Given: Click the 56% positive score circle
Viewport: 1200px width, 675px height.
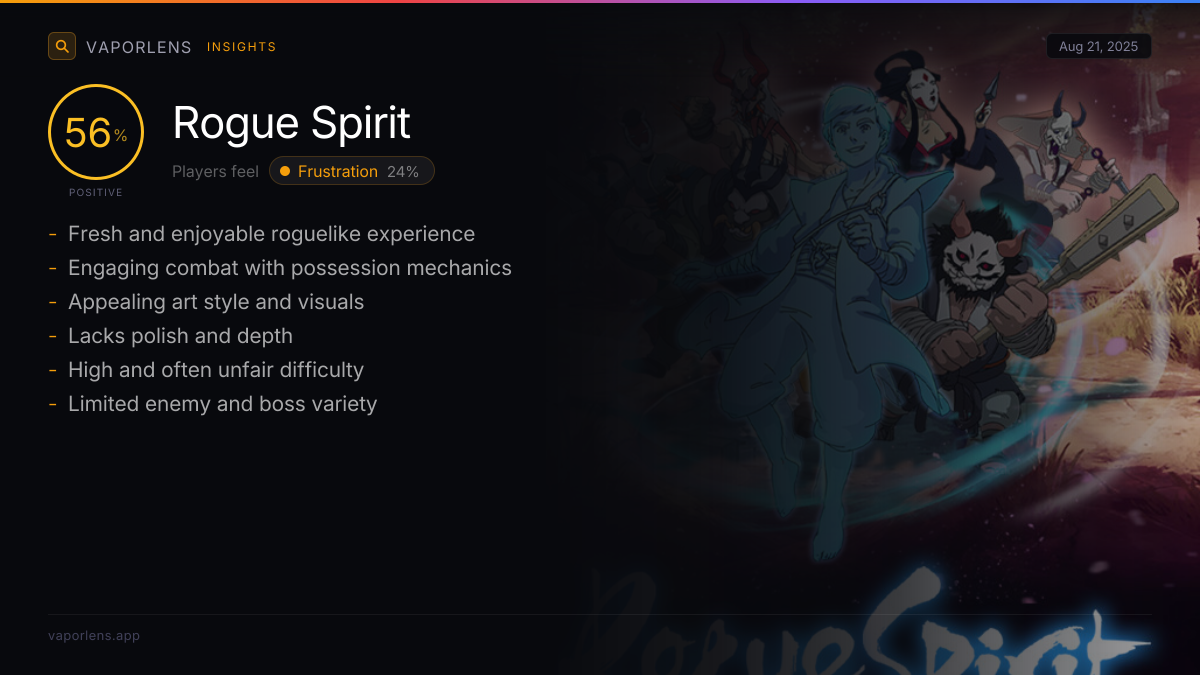Looking at the screenshot, I should pos(96,132).
